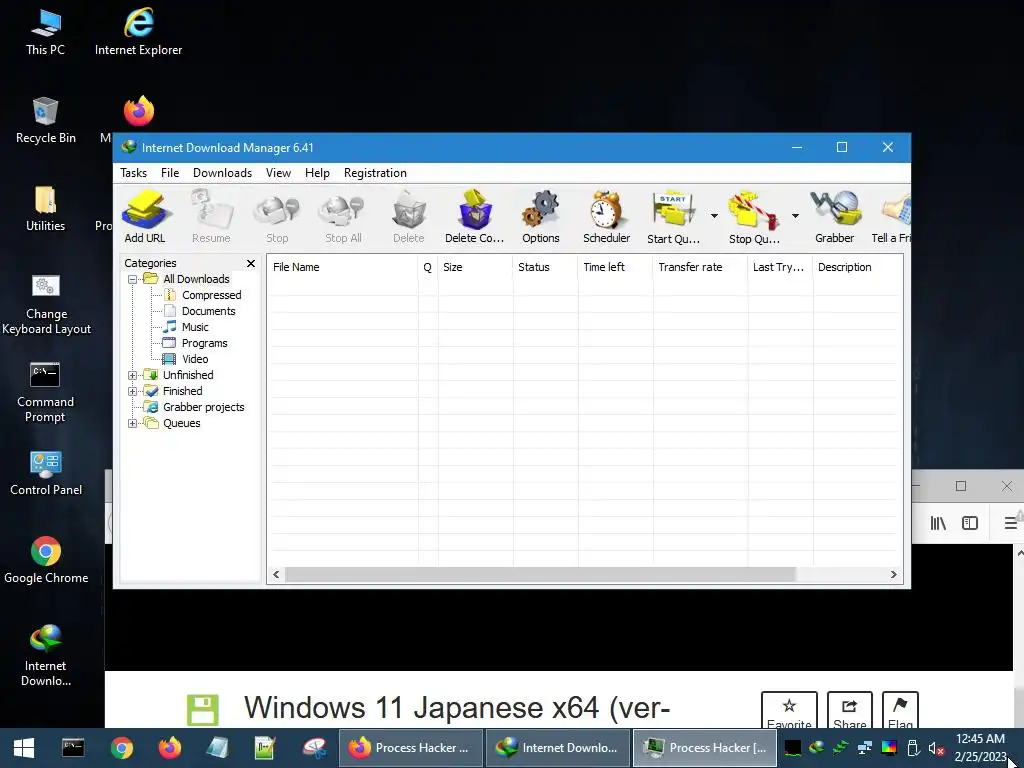Open the Control Panel desktop icon
The image size is (1024, 768).
coord(46,473)
